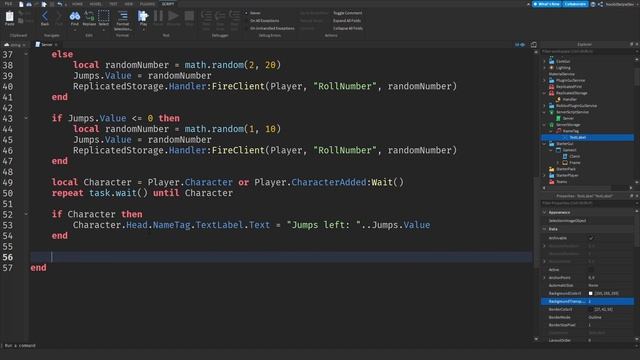Click the Teams service icon

tap(551, 182)
